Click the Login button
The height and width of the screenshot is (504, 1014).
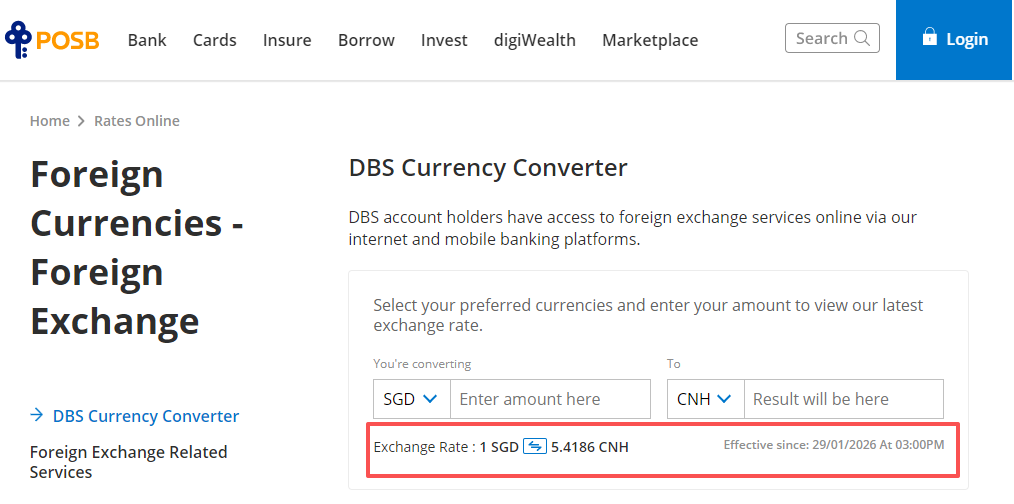pyautogui.click(x=954, y=40)
